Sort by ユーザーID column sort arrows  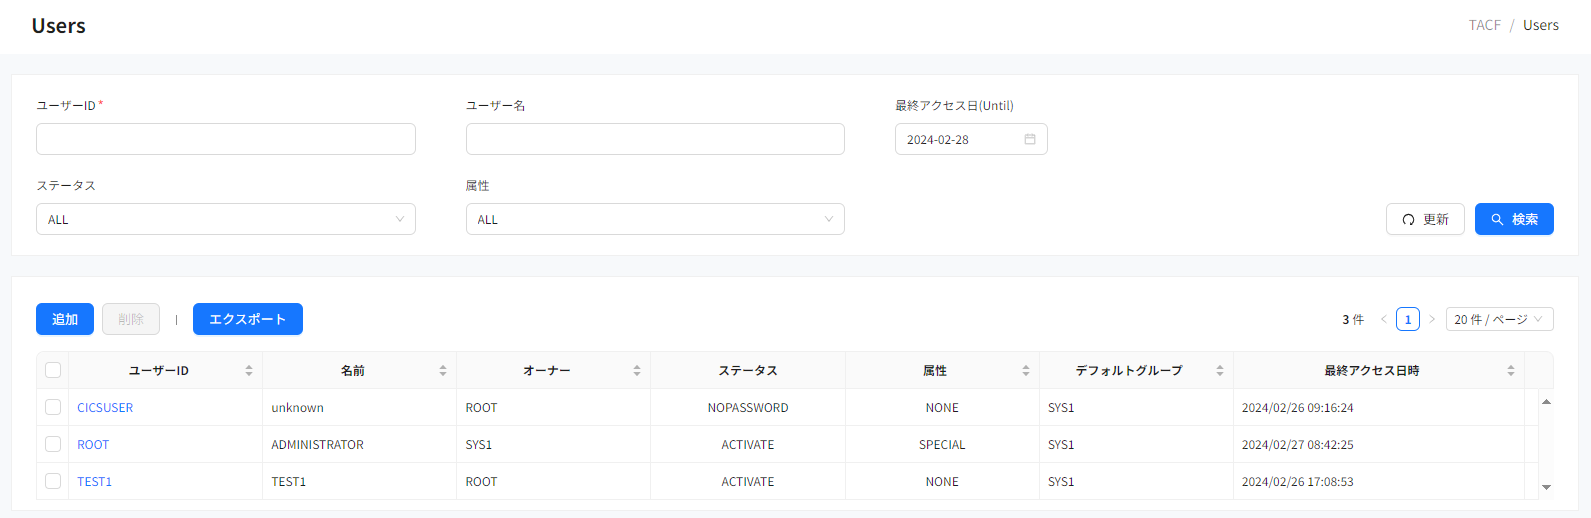tap(249, 371)
